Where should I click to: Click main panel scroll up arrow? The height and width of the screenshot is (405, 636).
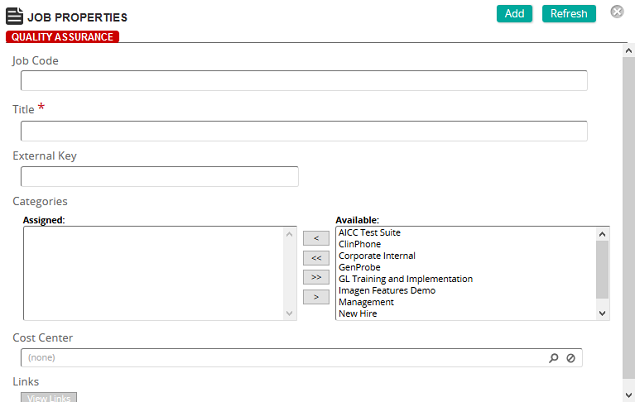[x=629, y=51]
